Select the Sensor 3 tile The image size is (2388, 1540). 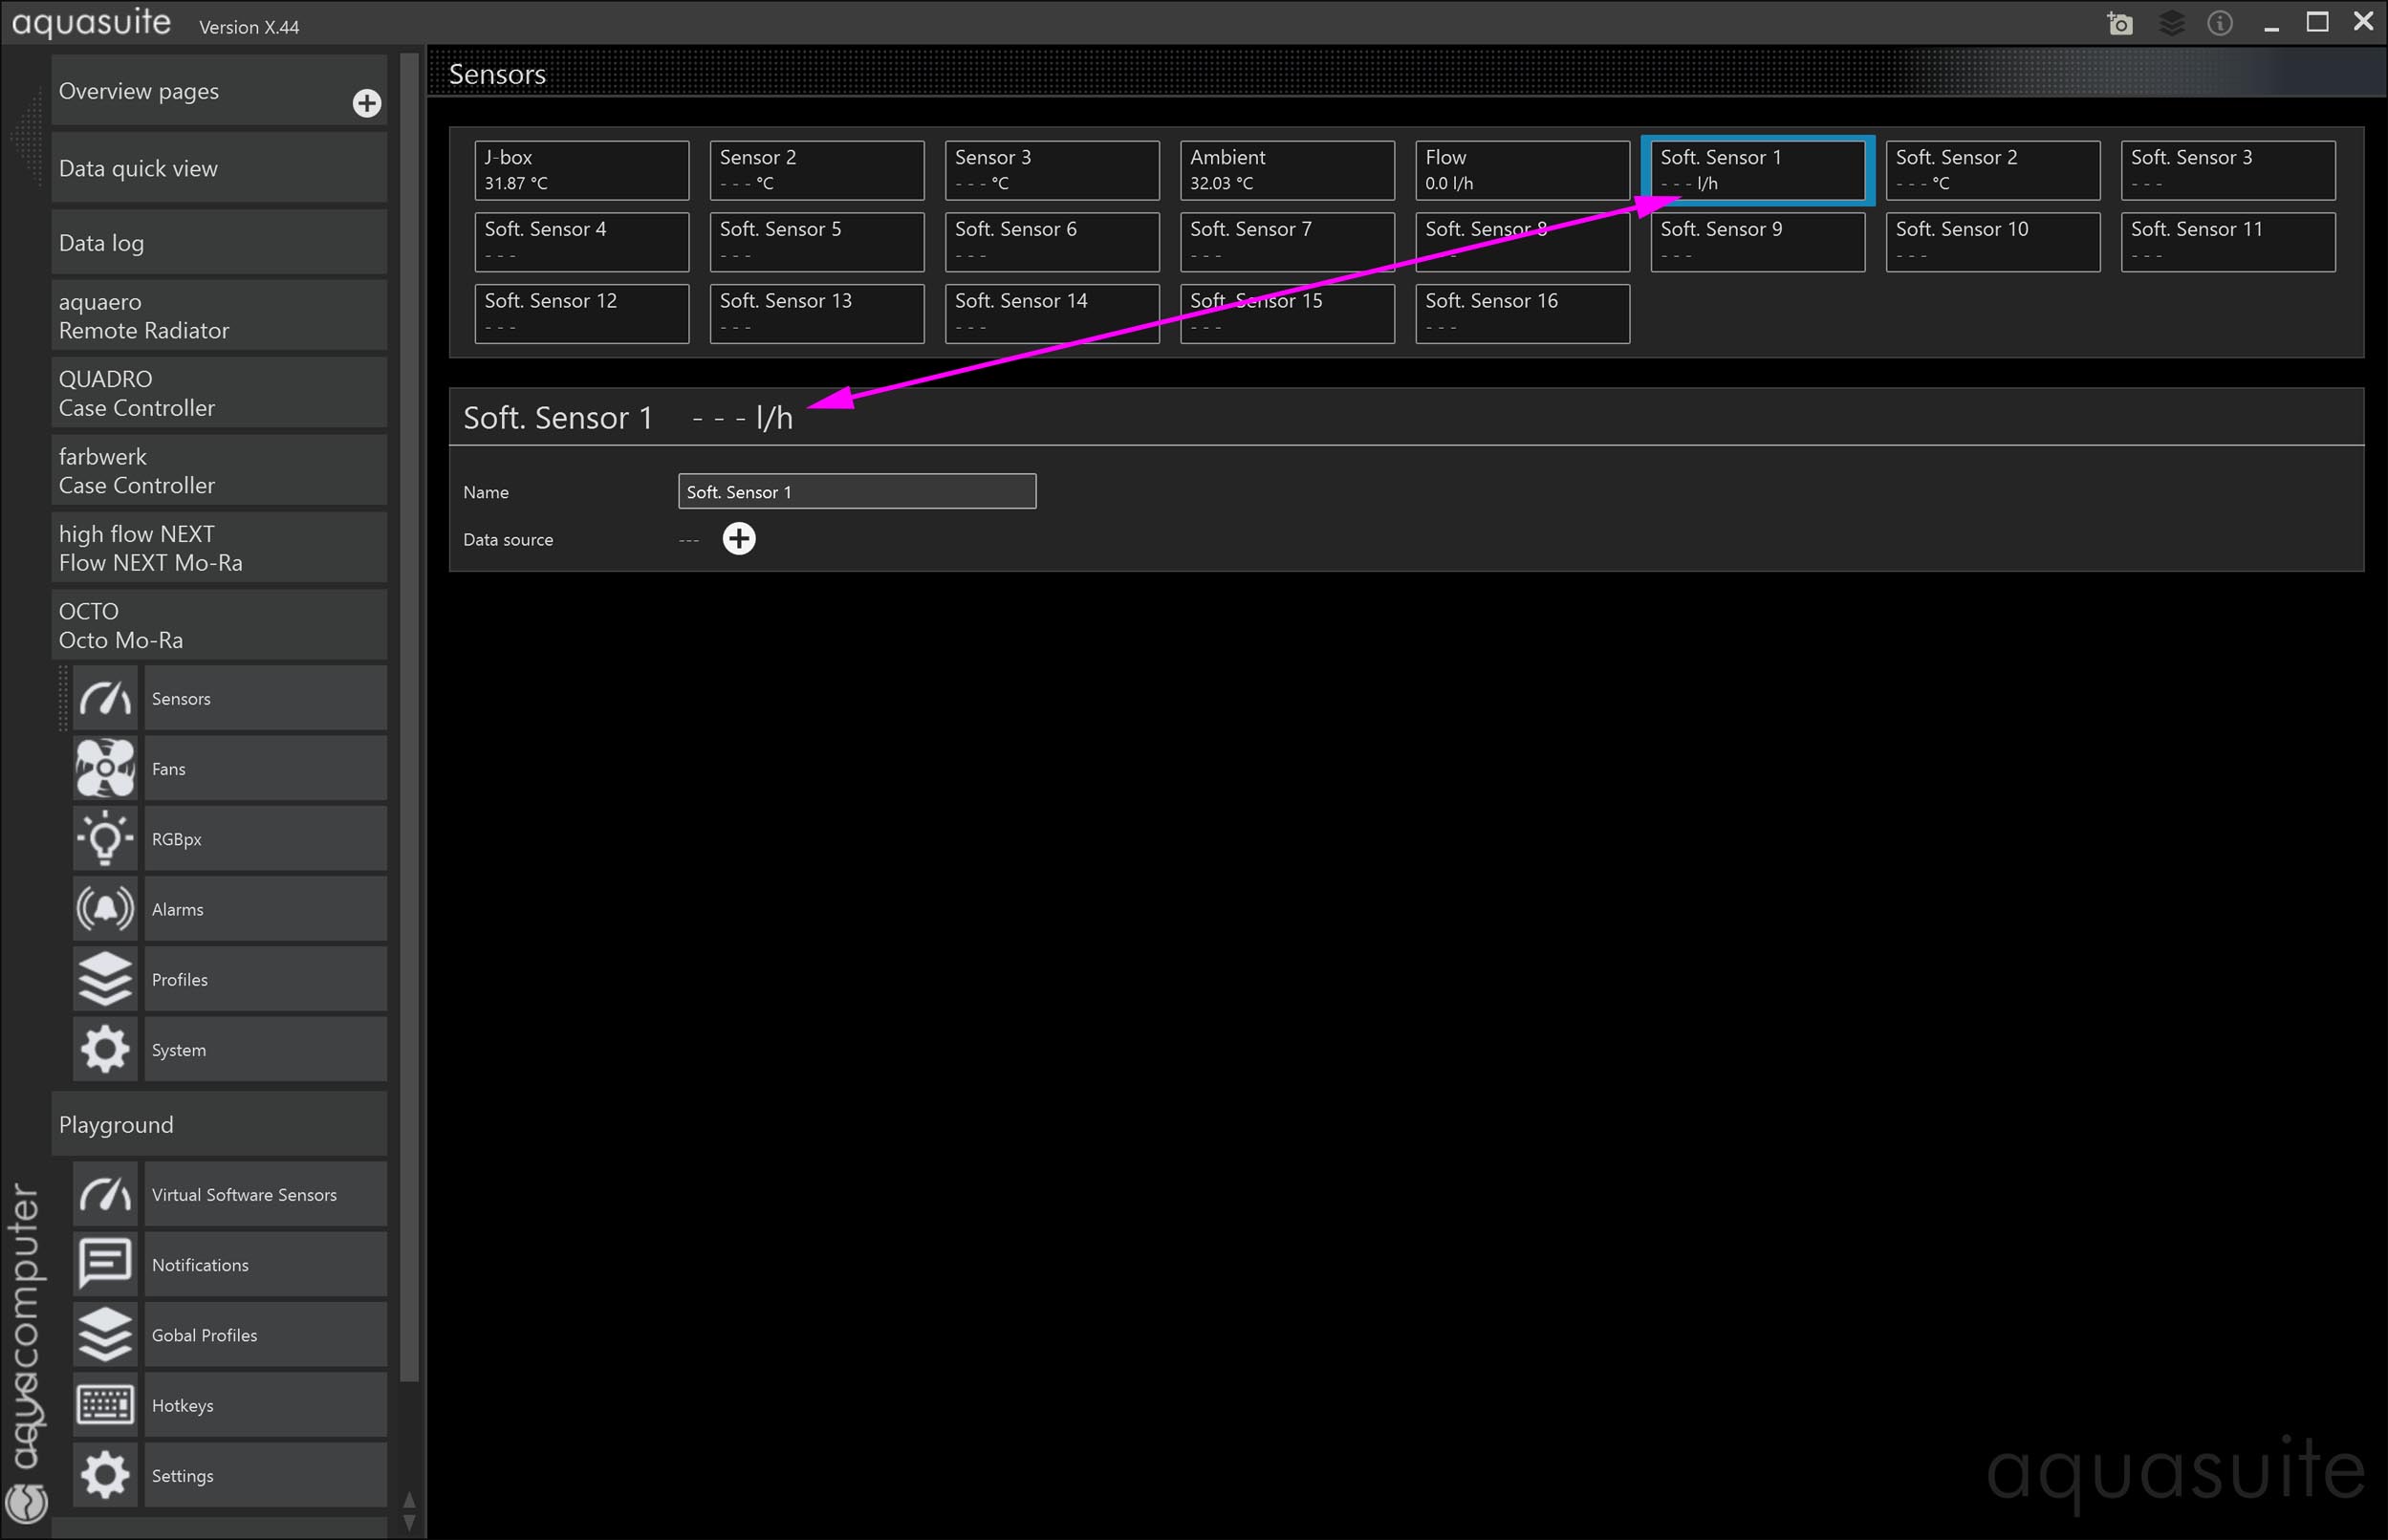click(x=1052, y=170)
